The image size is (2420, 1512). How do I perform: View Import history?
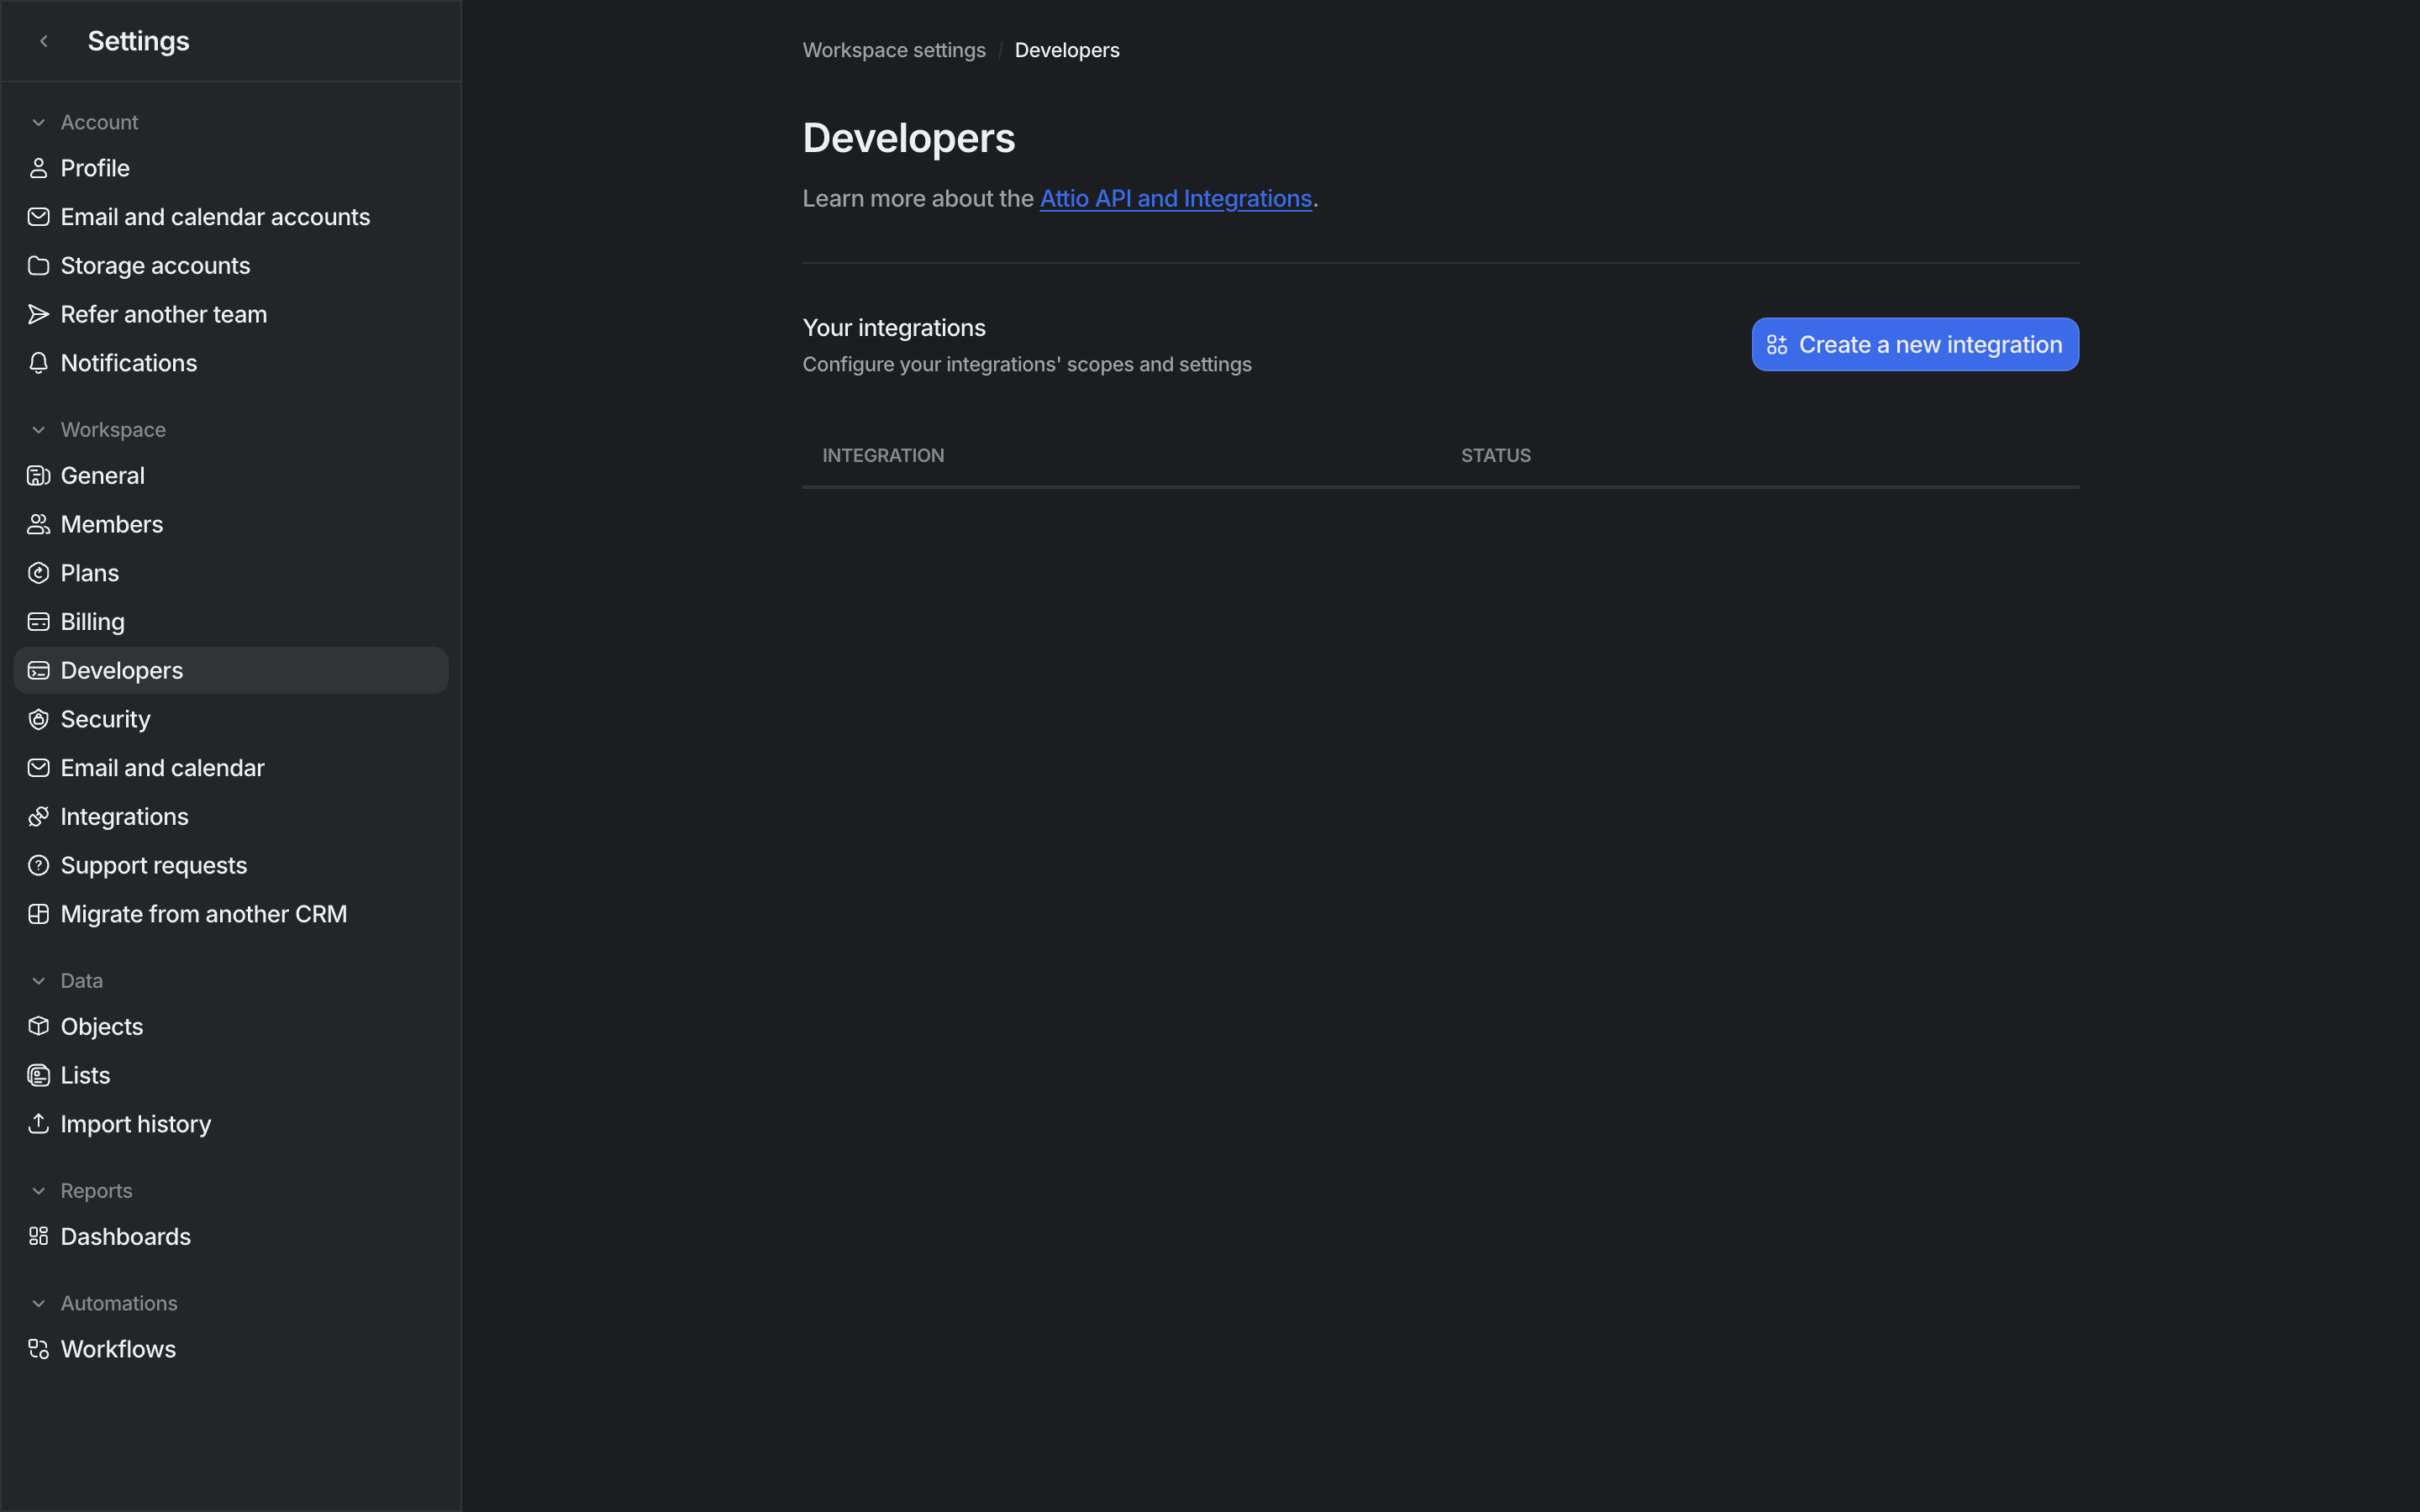point(231,1124)
